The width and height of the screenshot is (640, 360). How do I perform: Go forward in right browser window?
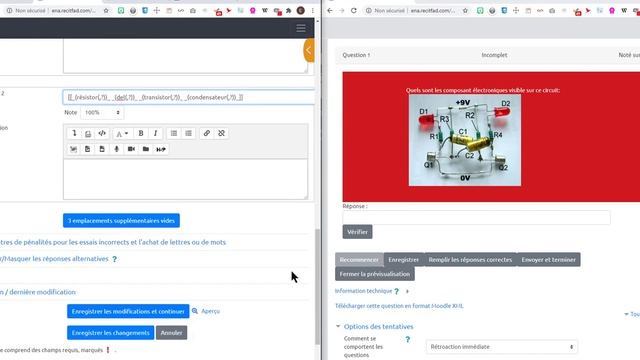tap(342, 11)
